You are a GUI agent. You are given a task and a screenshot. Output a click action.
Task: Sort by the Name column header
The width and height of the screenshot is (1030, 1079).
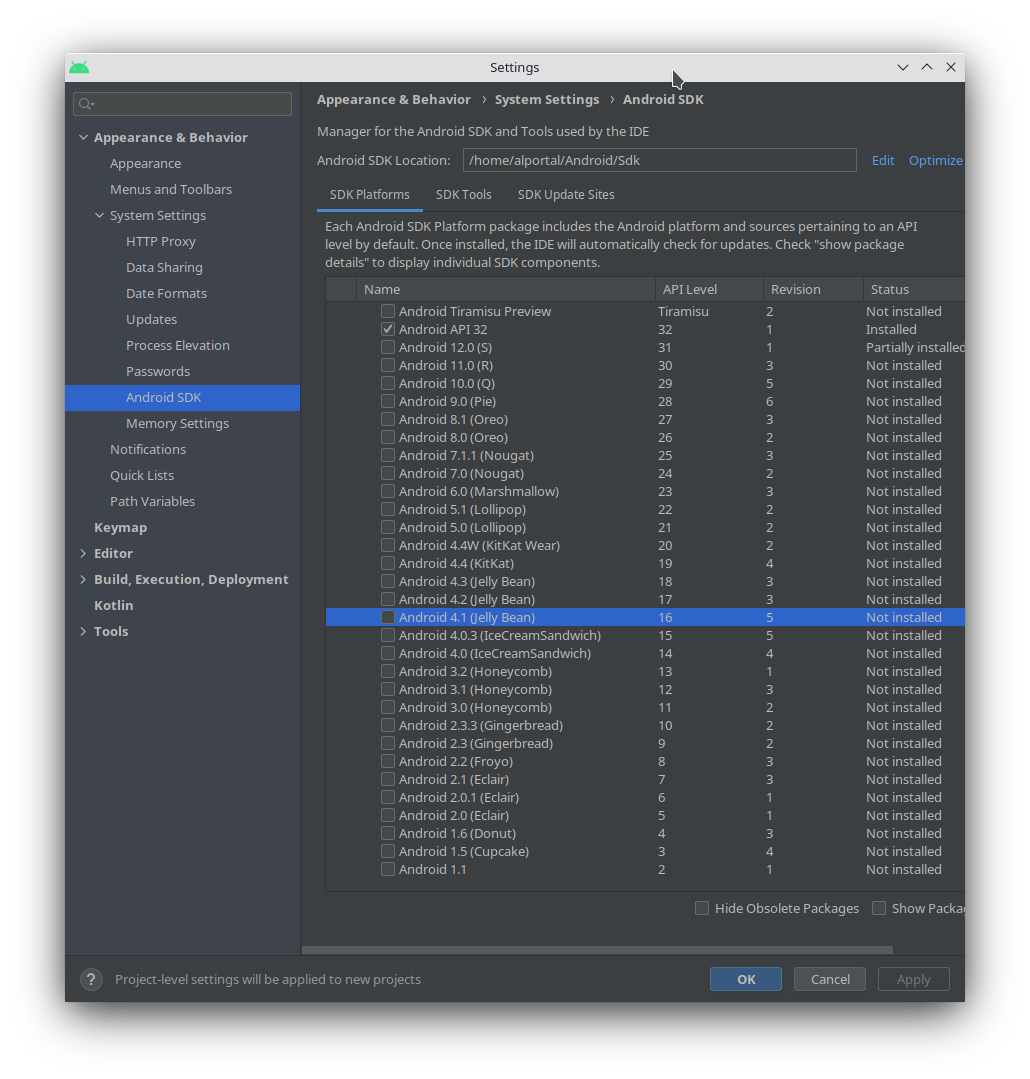(x=506, y=290)
